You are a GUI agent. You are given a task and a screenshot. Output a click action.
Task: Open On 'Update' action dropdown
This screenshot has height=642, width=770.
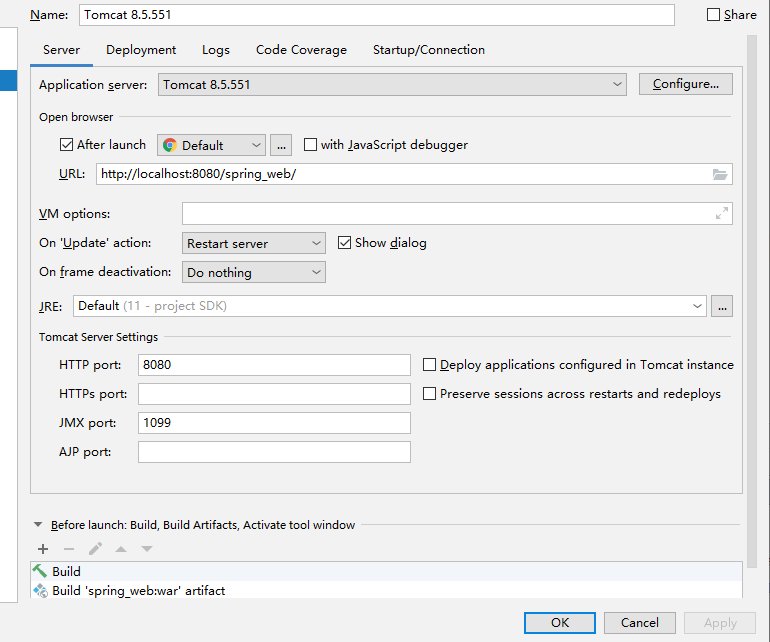253,243
